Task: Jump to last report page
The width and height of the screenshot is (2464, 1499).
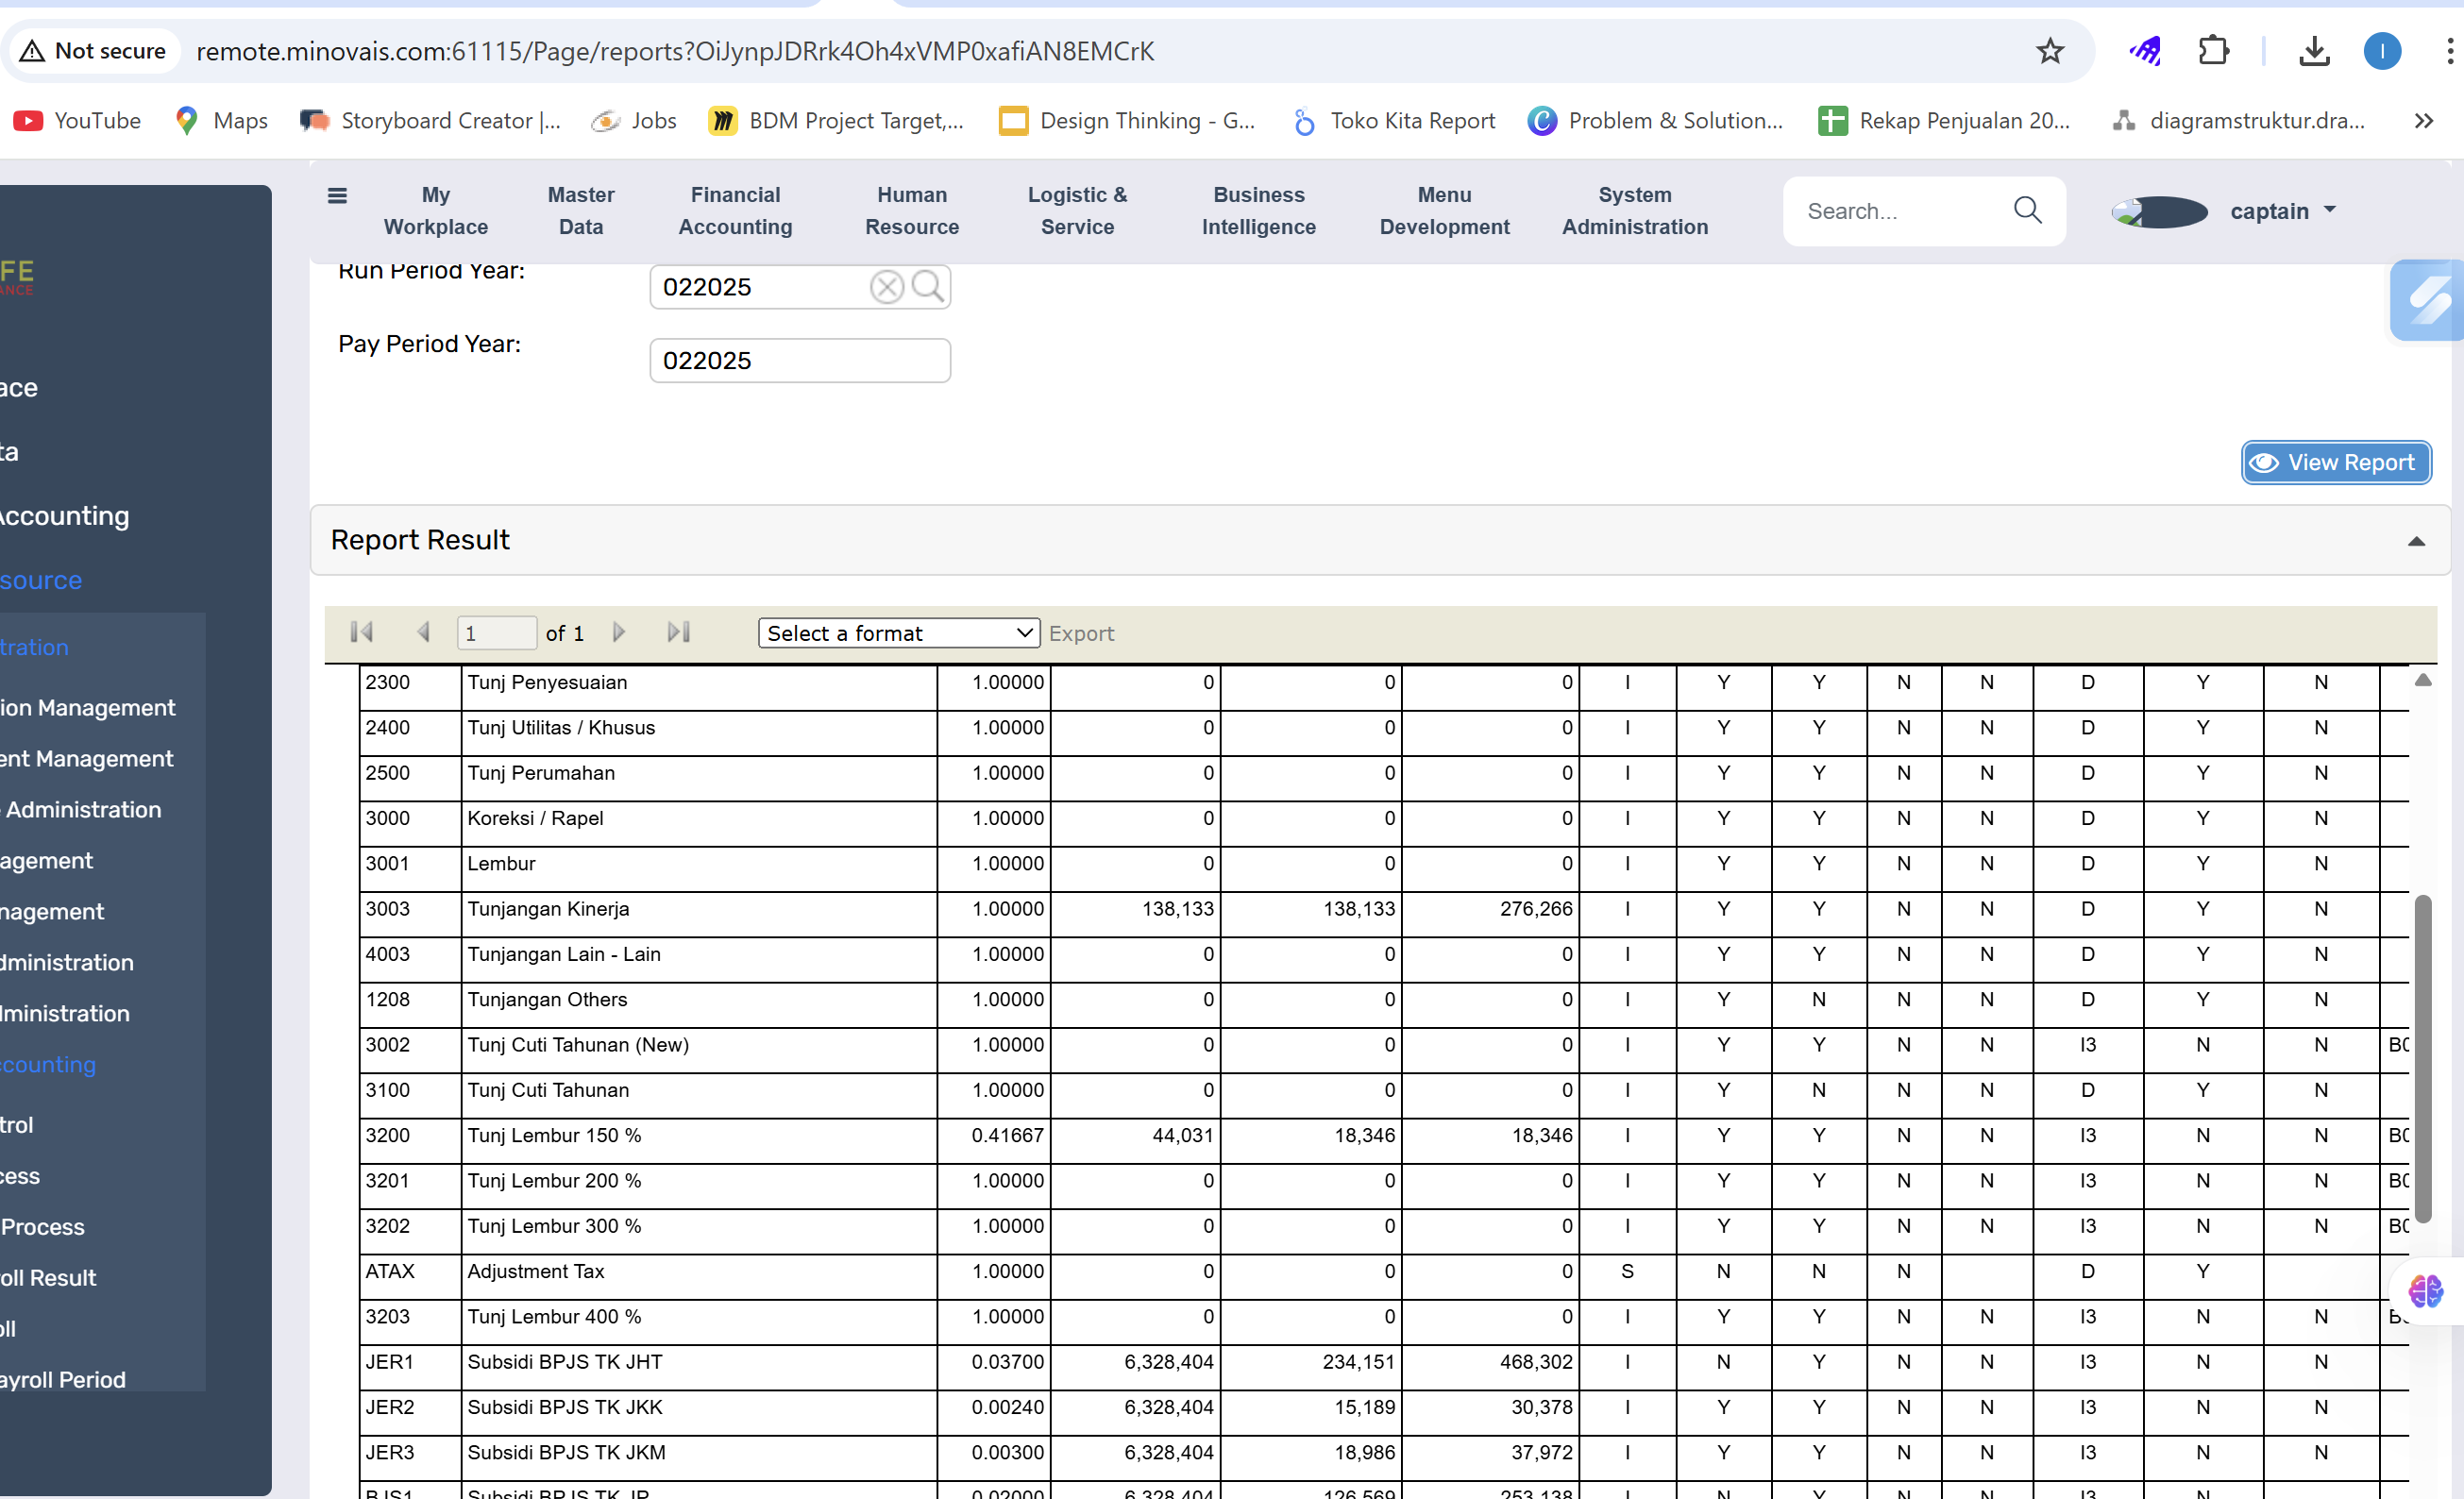Action: pyautogui.click(x=679, y=632)
